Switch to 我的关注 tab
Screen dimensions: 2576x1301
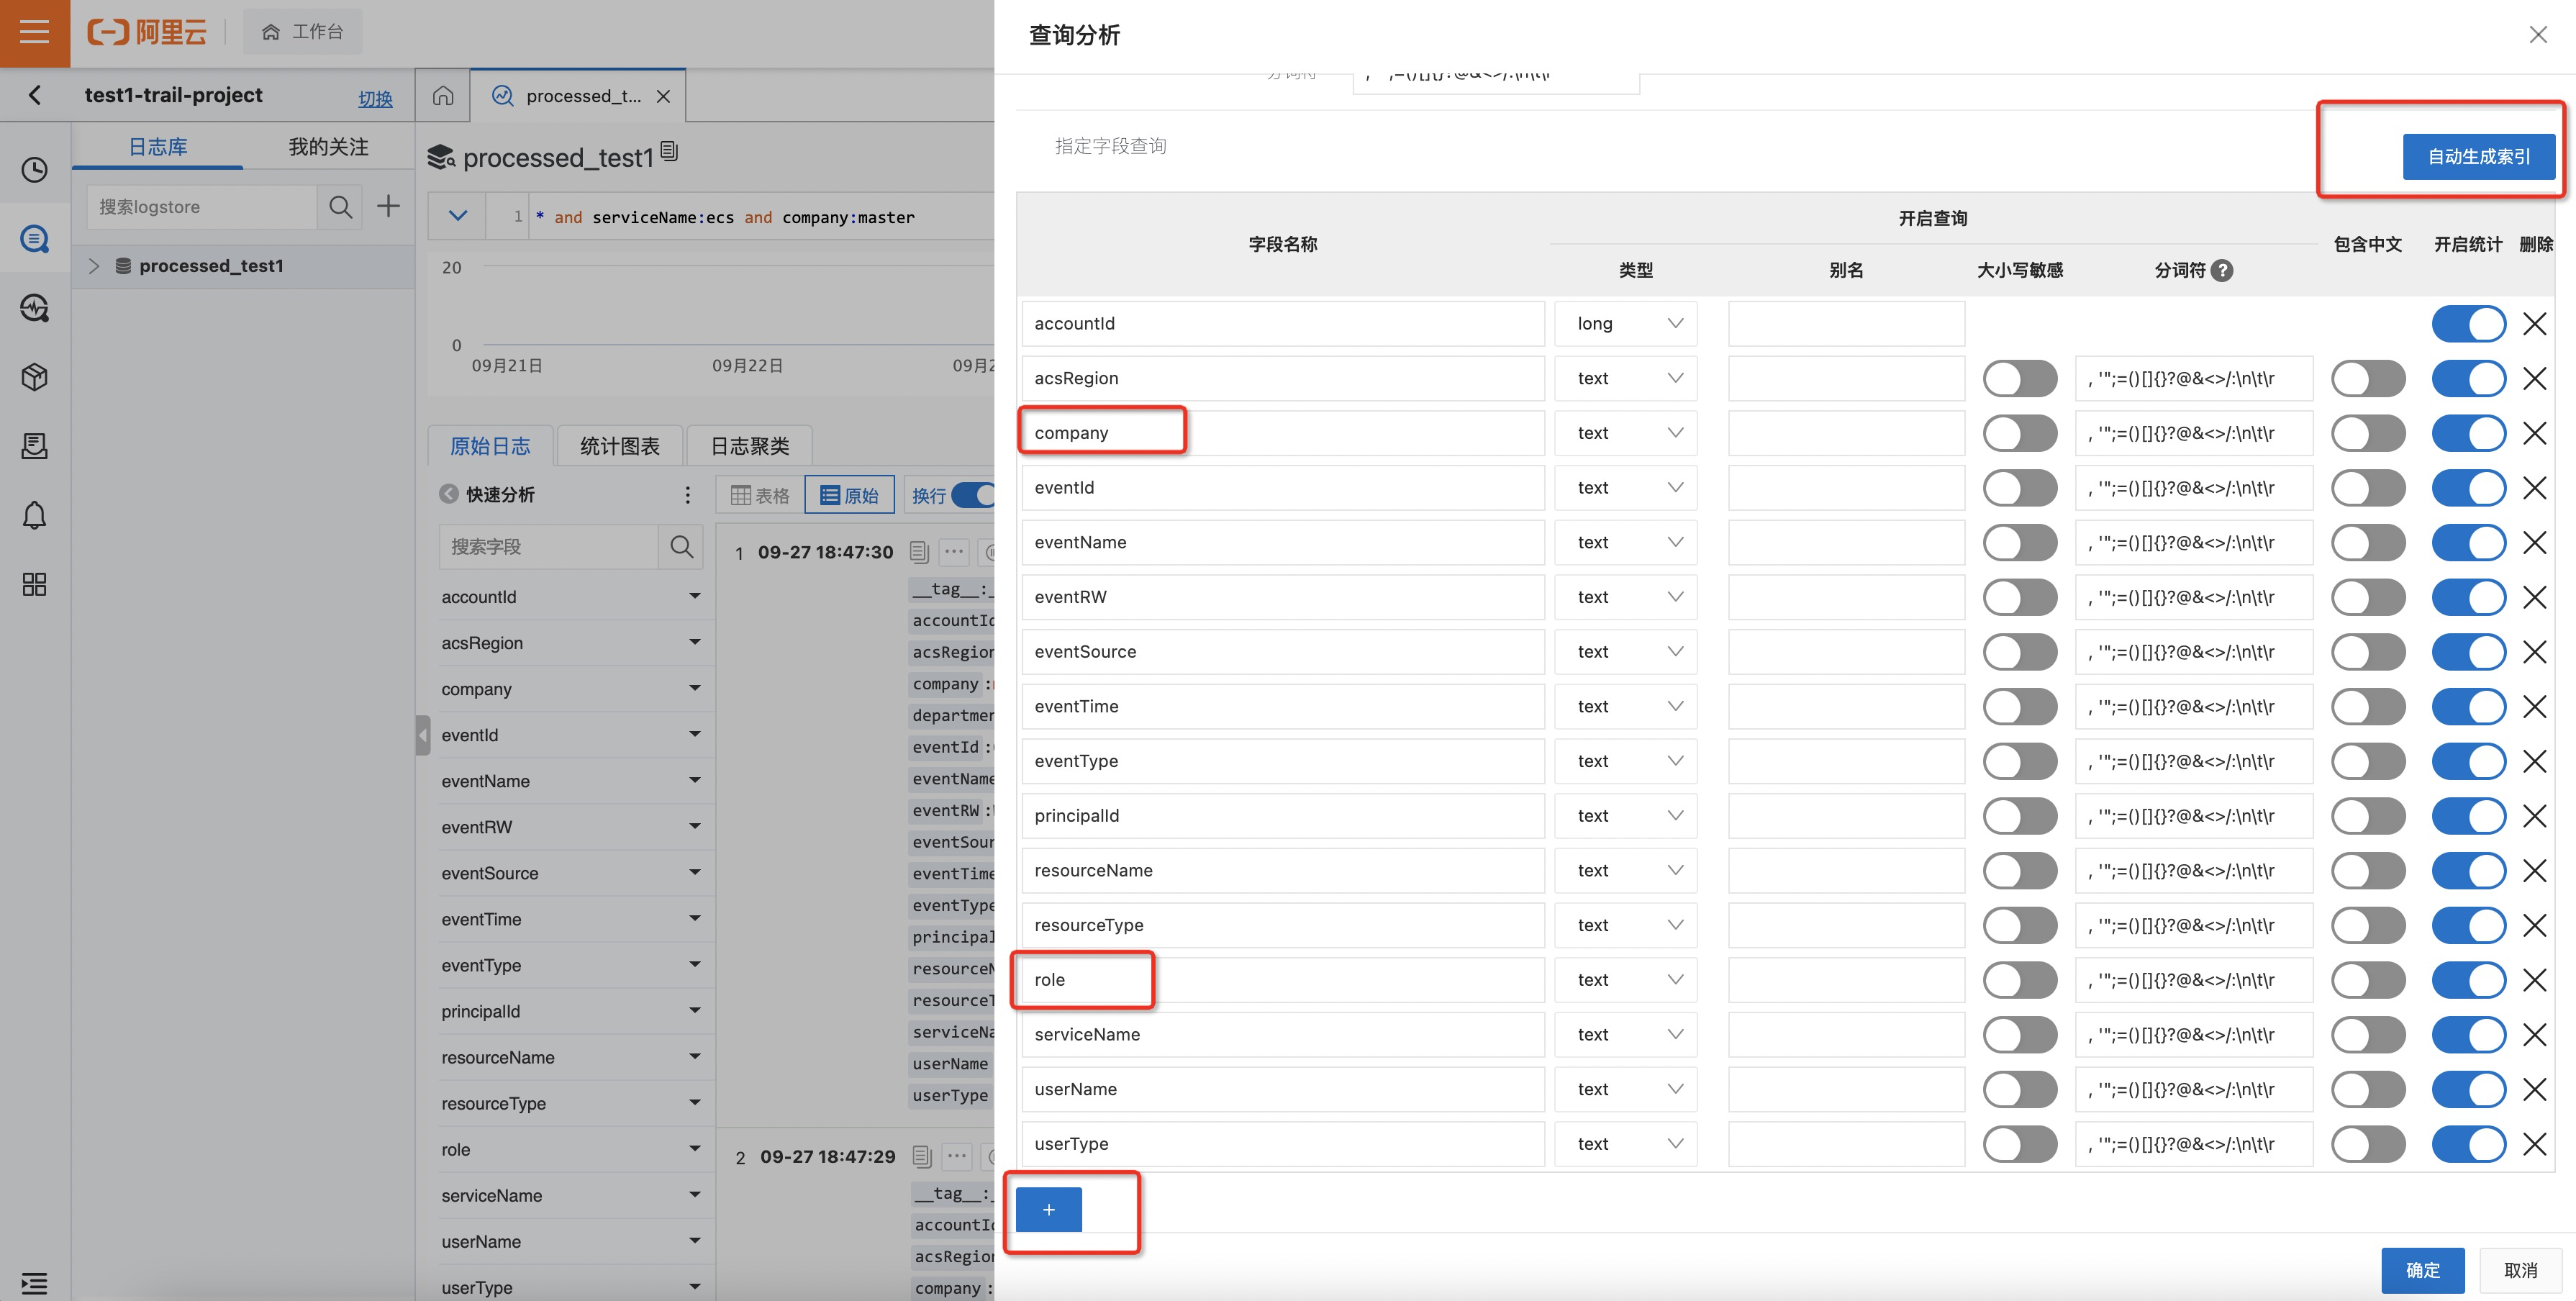coord(328,147)
